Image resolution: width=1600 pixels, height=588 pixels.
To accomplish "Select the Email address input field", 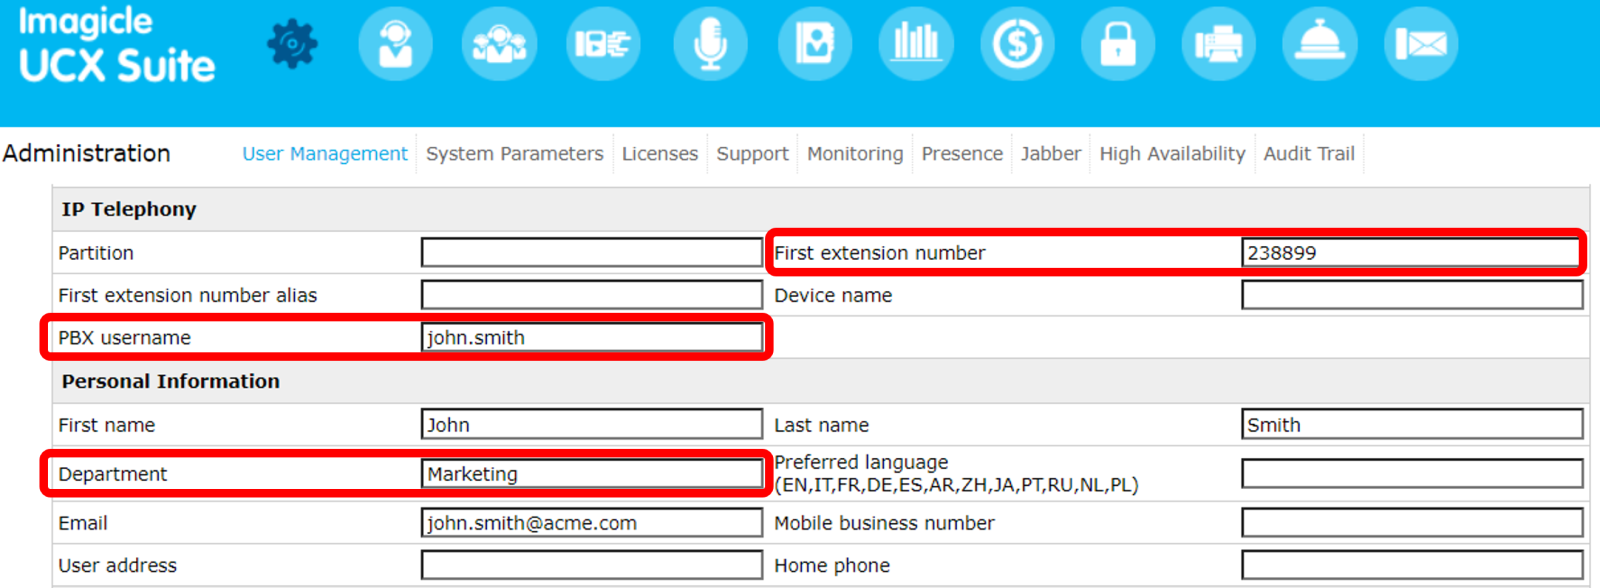I will pyautogui.click(x=591, y=523).
